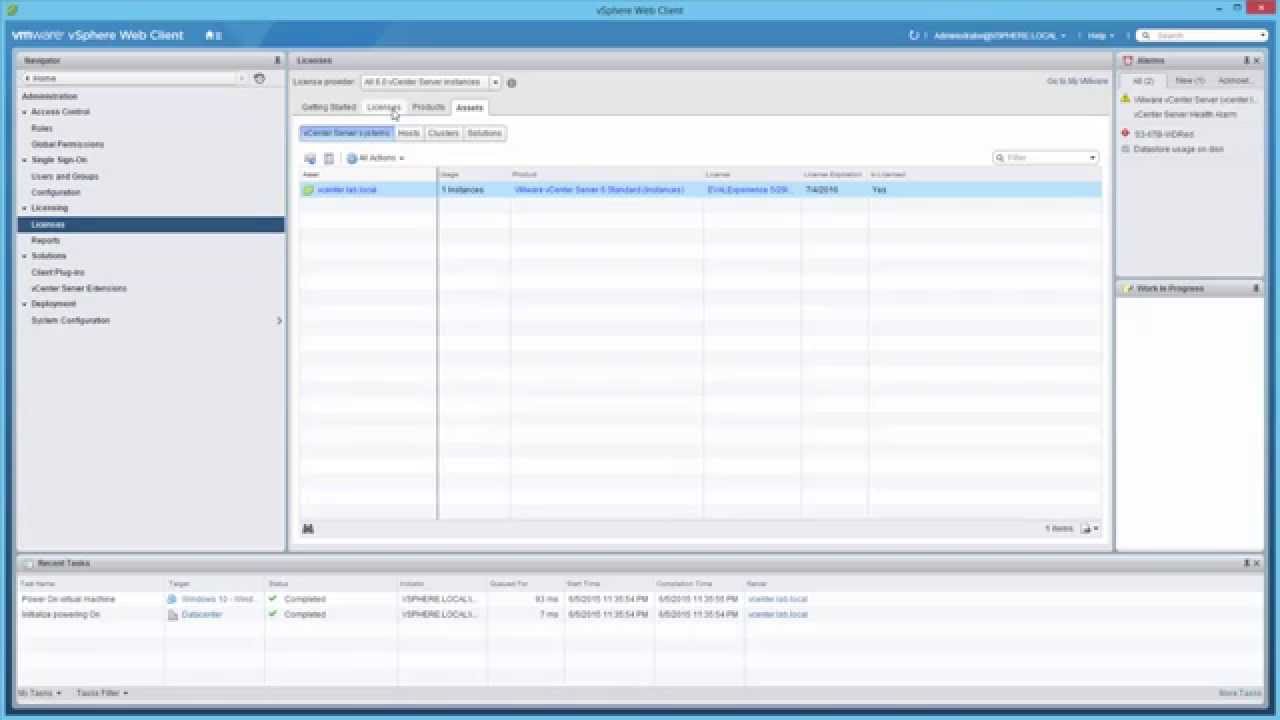Pin the Work In Progress panel
The image size is (1280, 720).
[1256, 288]
